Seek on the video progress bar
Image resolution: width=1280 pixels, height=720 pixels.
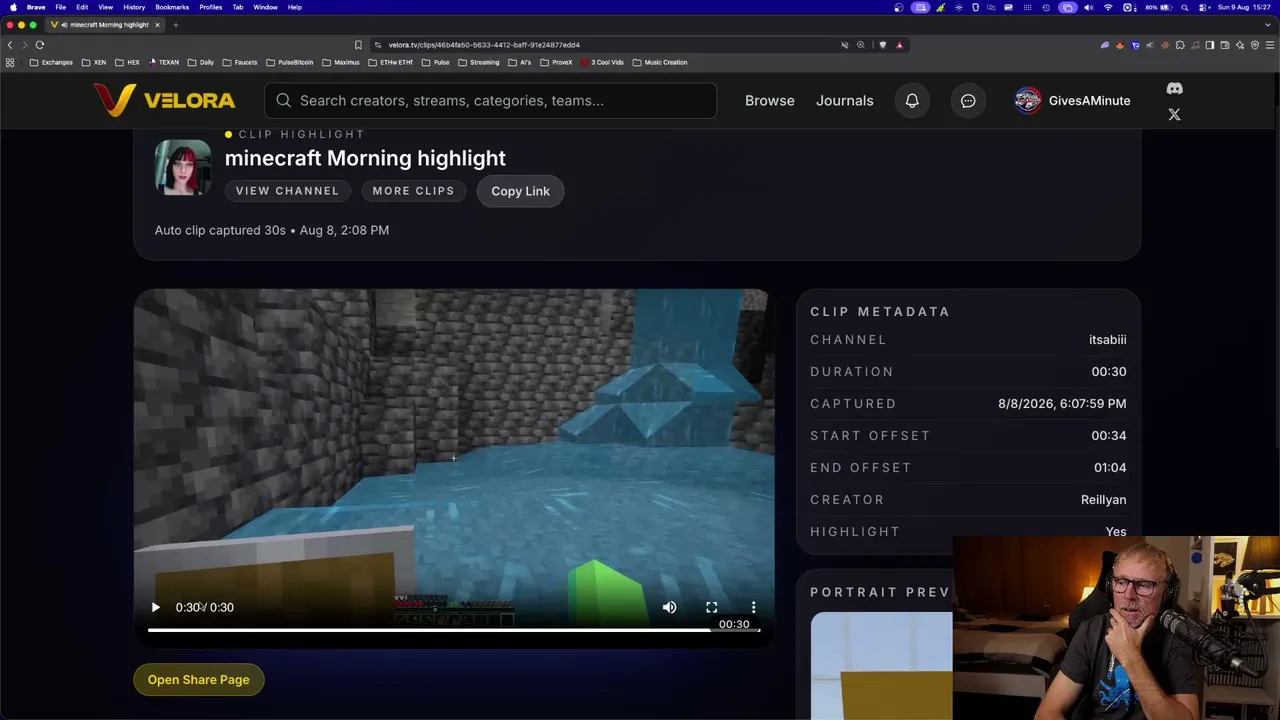point(453,630)
